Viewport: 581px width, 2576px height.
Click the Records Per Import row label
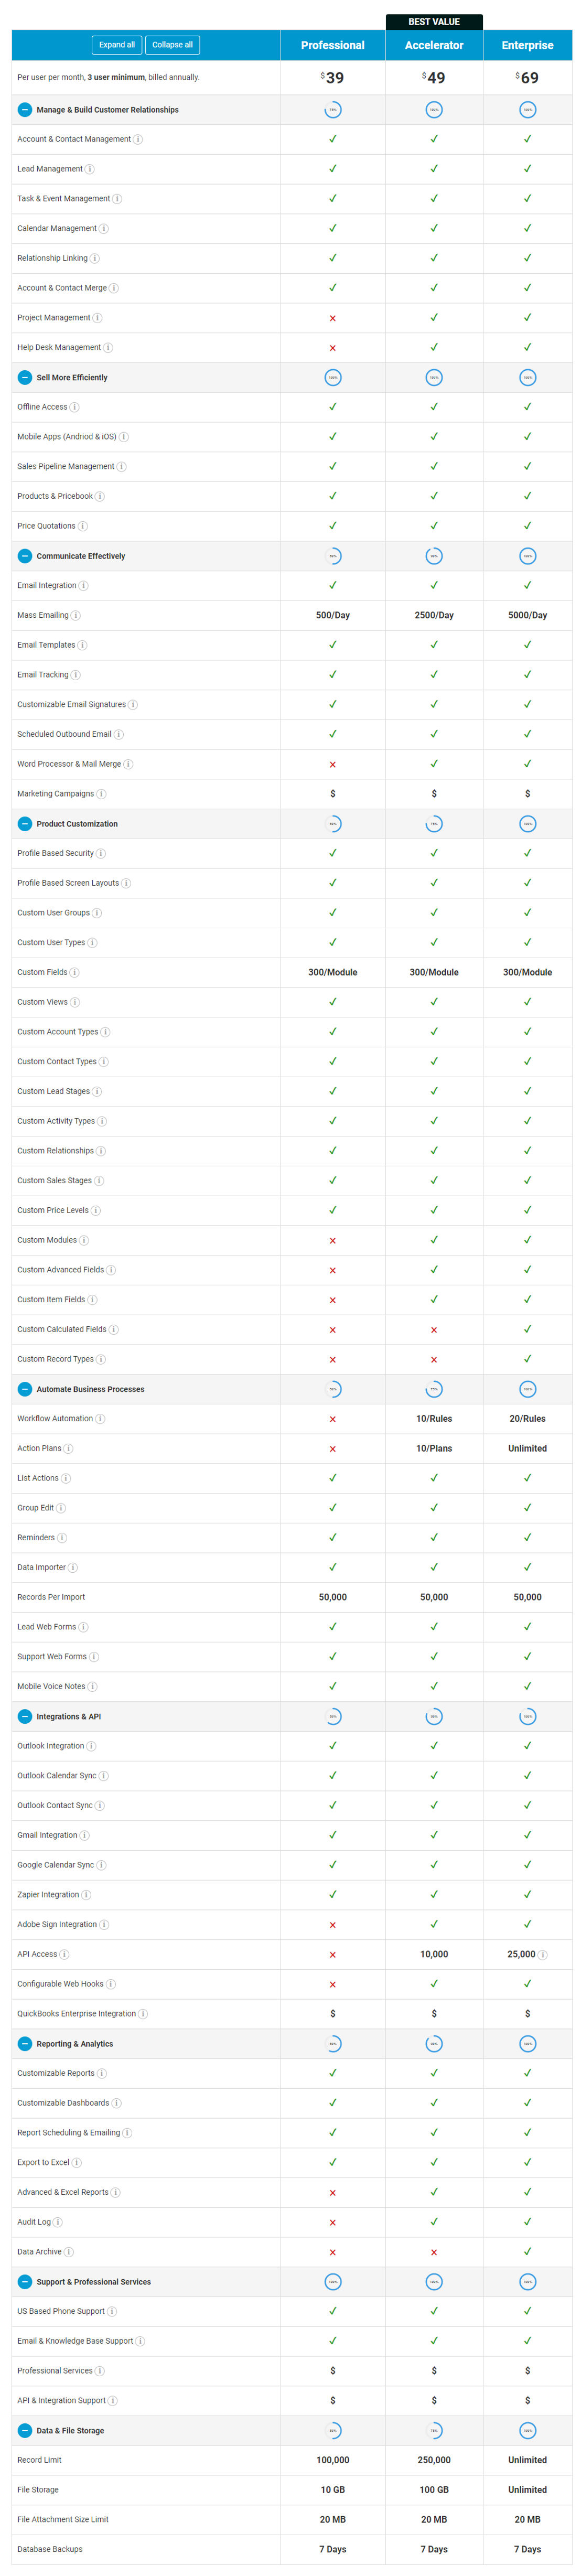coord(51,1598)
